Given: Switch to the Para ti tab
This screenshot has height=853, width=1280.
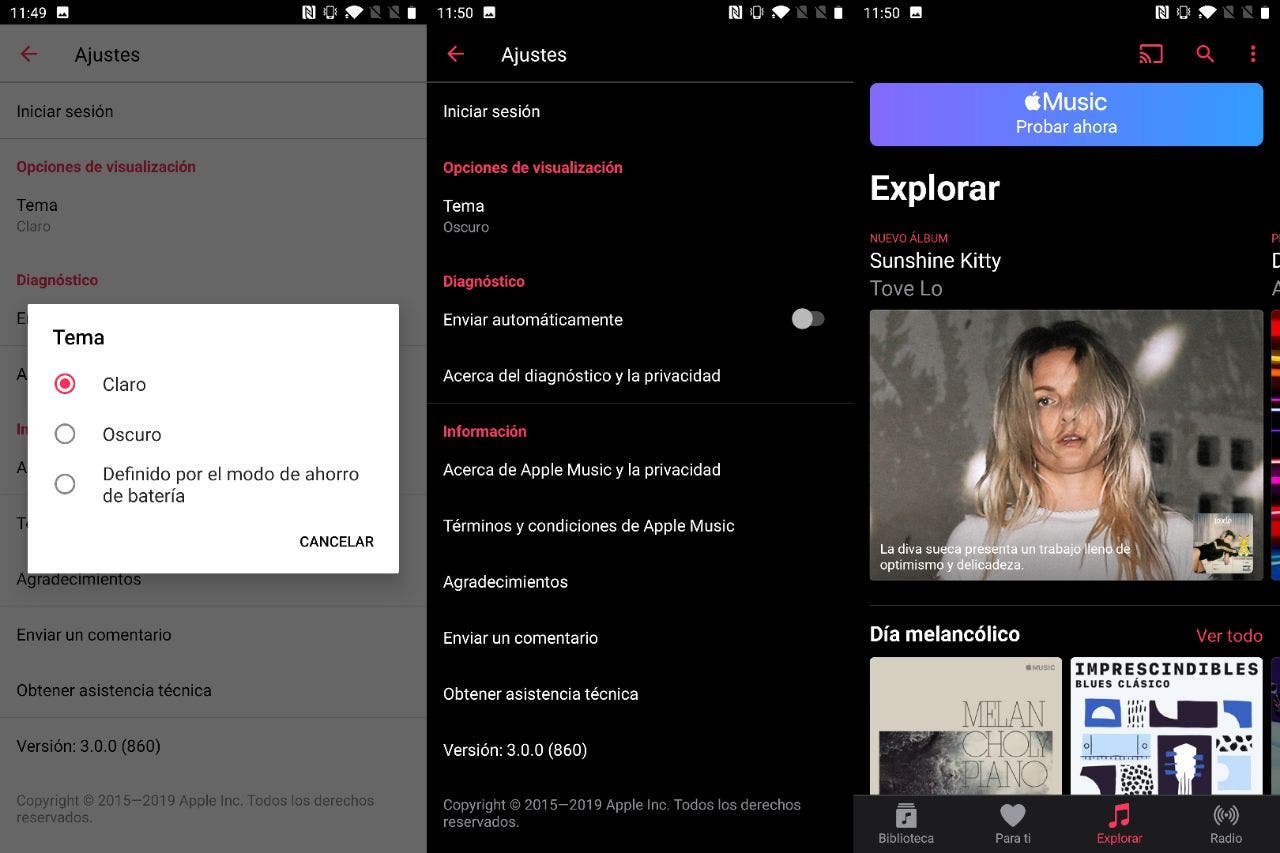Looking at the screenshot, I should coord(1013,824).
